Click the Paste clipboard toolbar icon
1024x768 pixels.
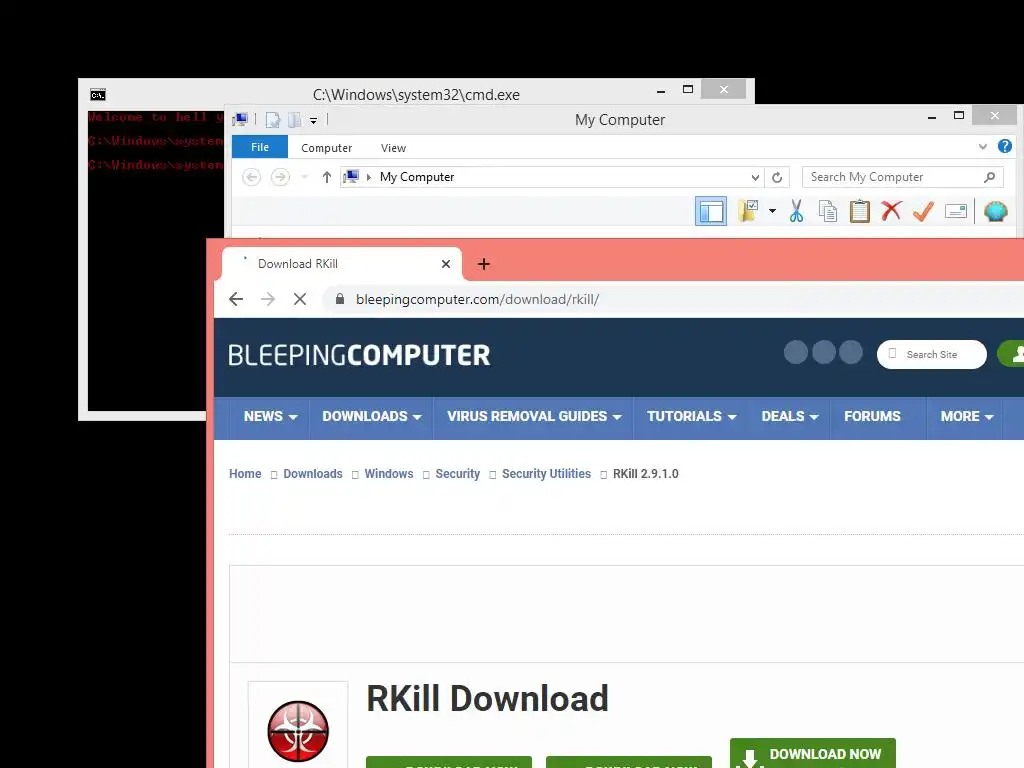click(x=859, y=211)
